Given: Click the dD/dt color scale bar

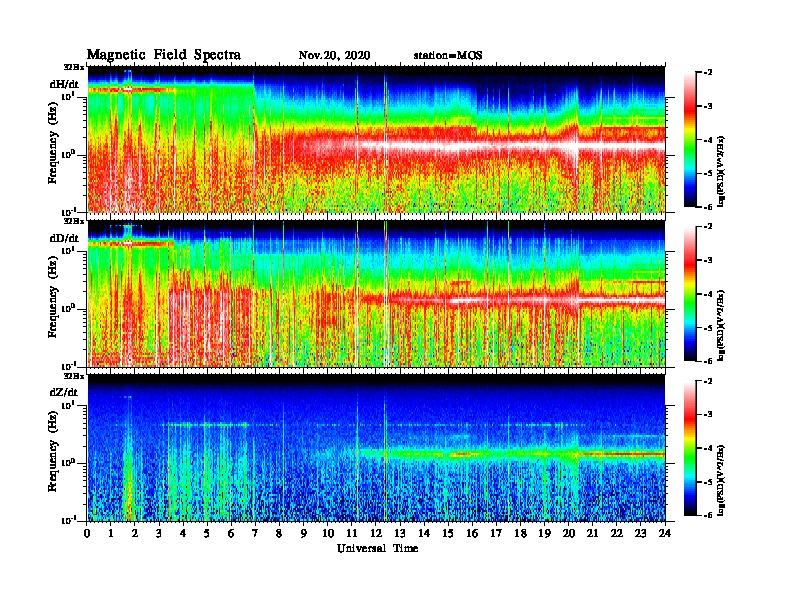Looking at the screenshot, I should pyautogui.click(x=689, y=294).
